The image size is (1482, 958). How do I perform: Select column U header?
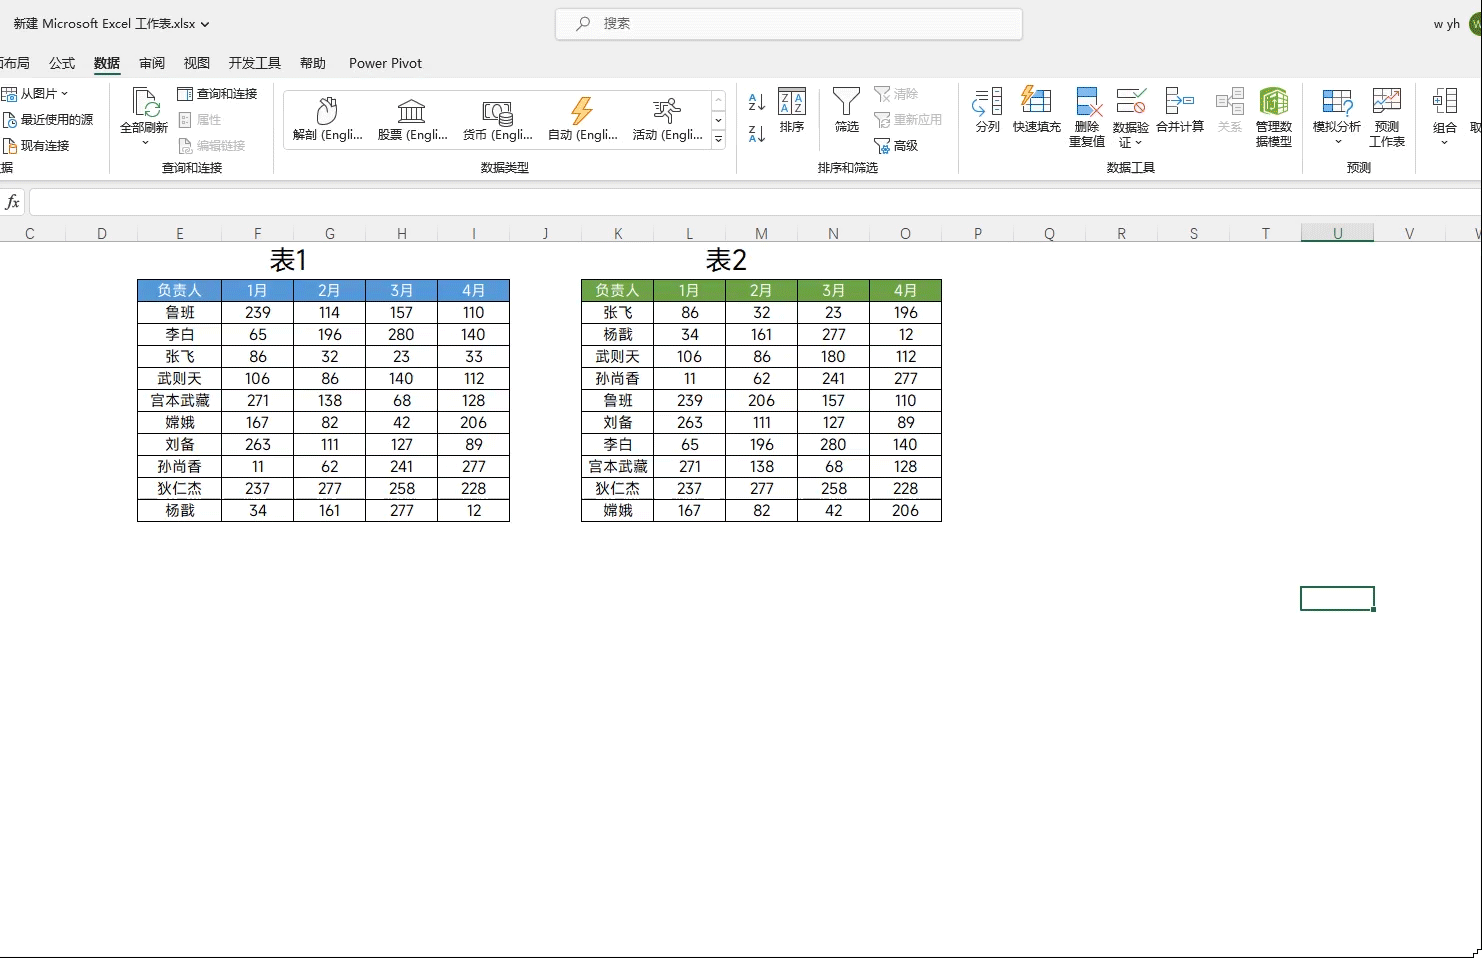point(1337,233)
